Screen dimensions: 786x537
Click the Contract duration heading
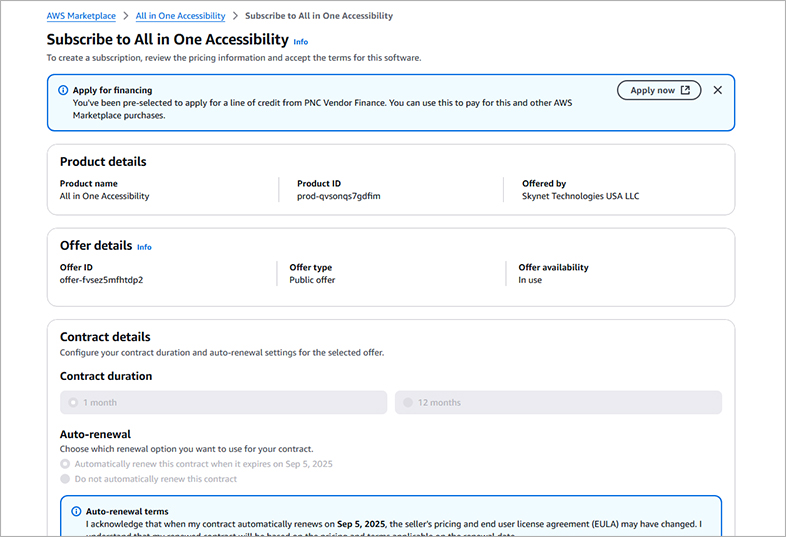[106, 376]
